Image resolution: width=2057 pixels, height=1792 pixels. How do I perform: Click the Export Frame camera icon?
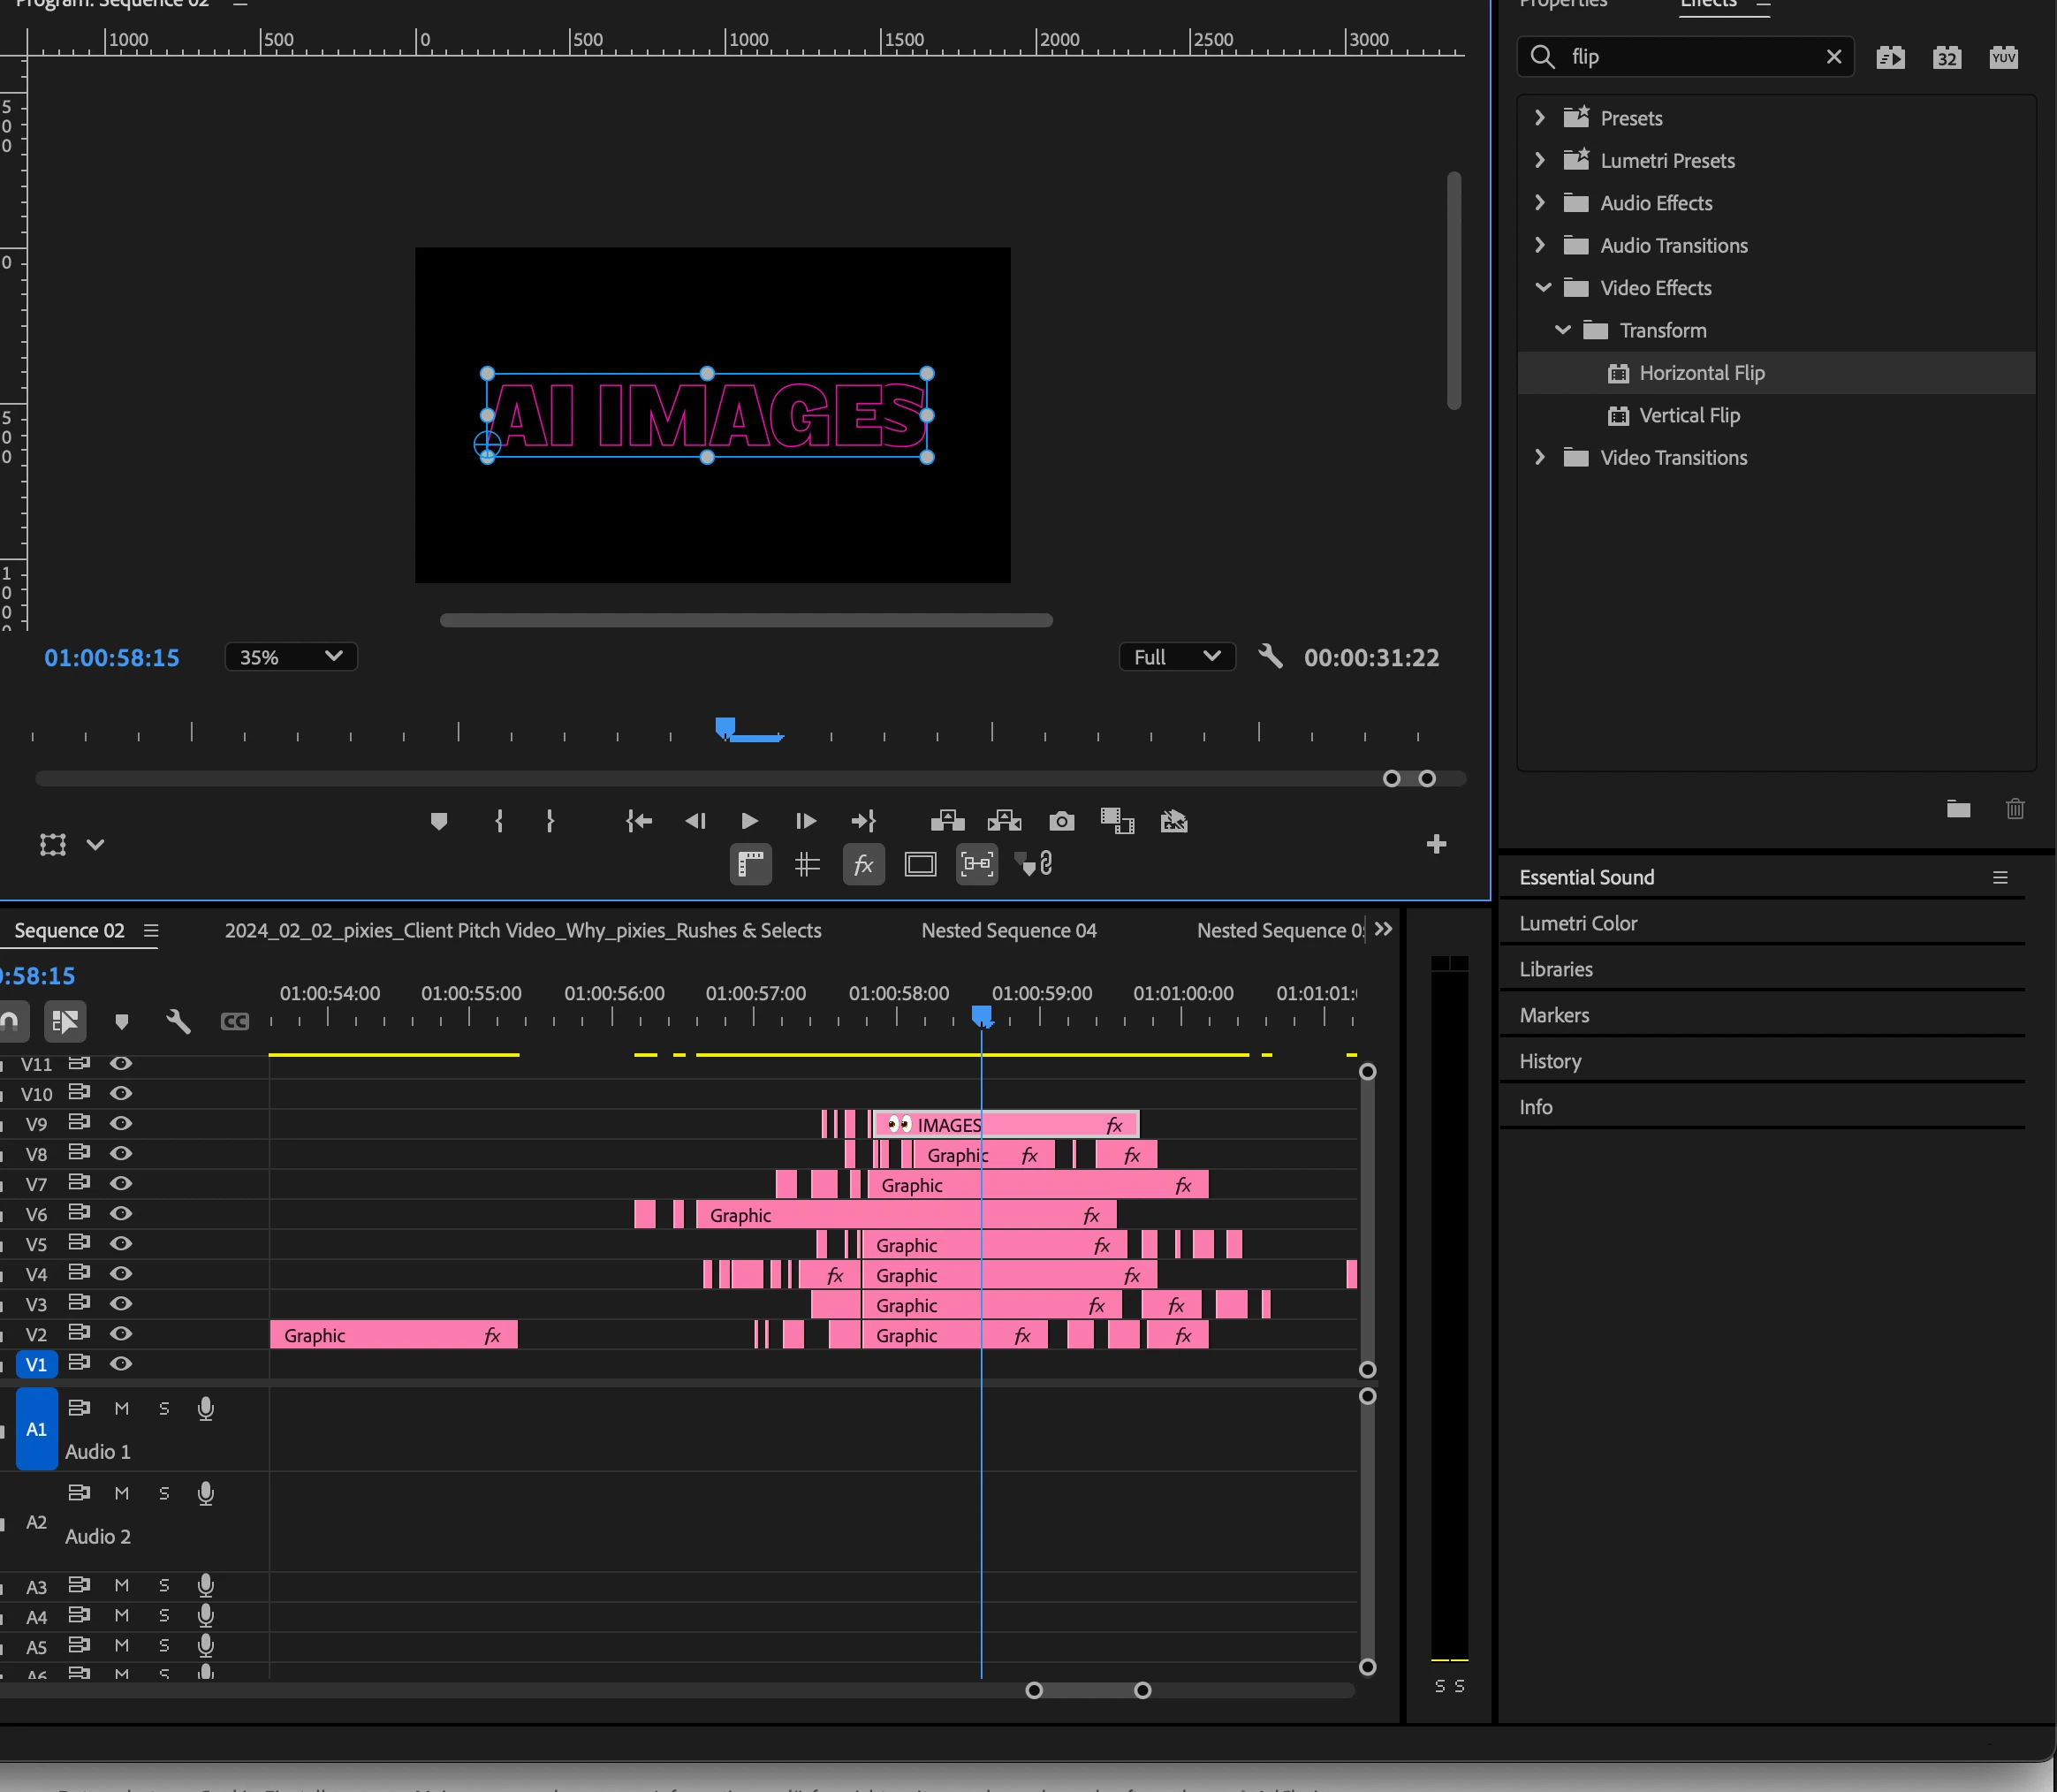1061,822
